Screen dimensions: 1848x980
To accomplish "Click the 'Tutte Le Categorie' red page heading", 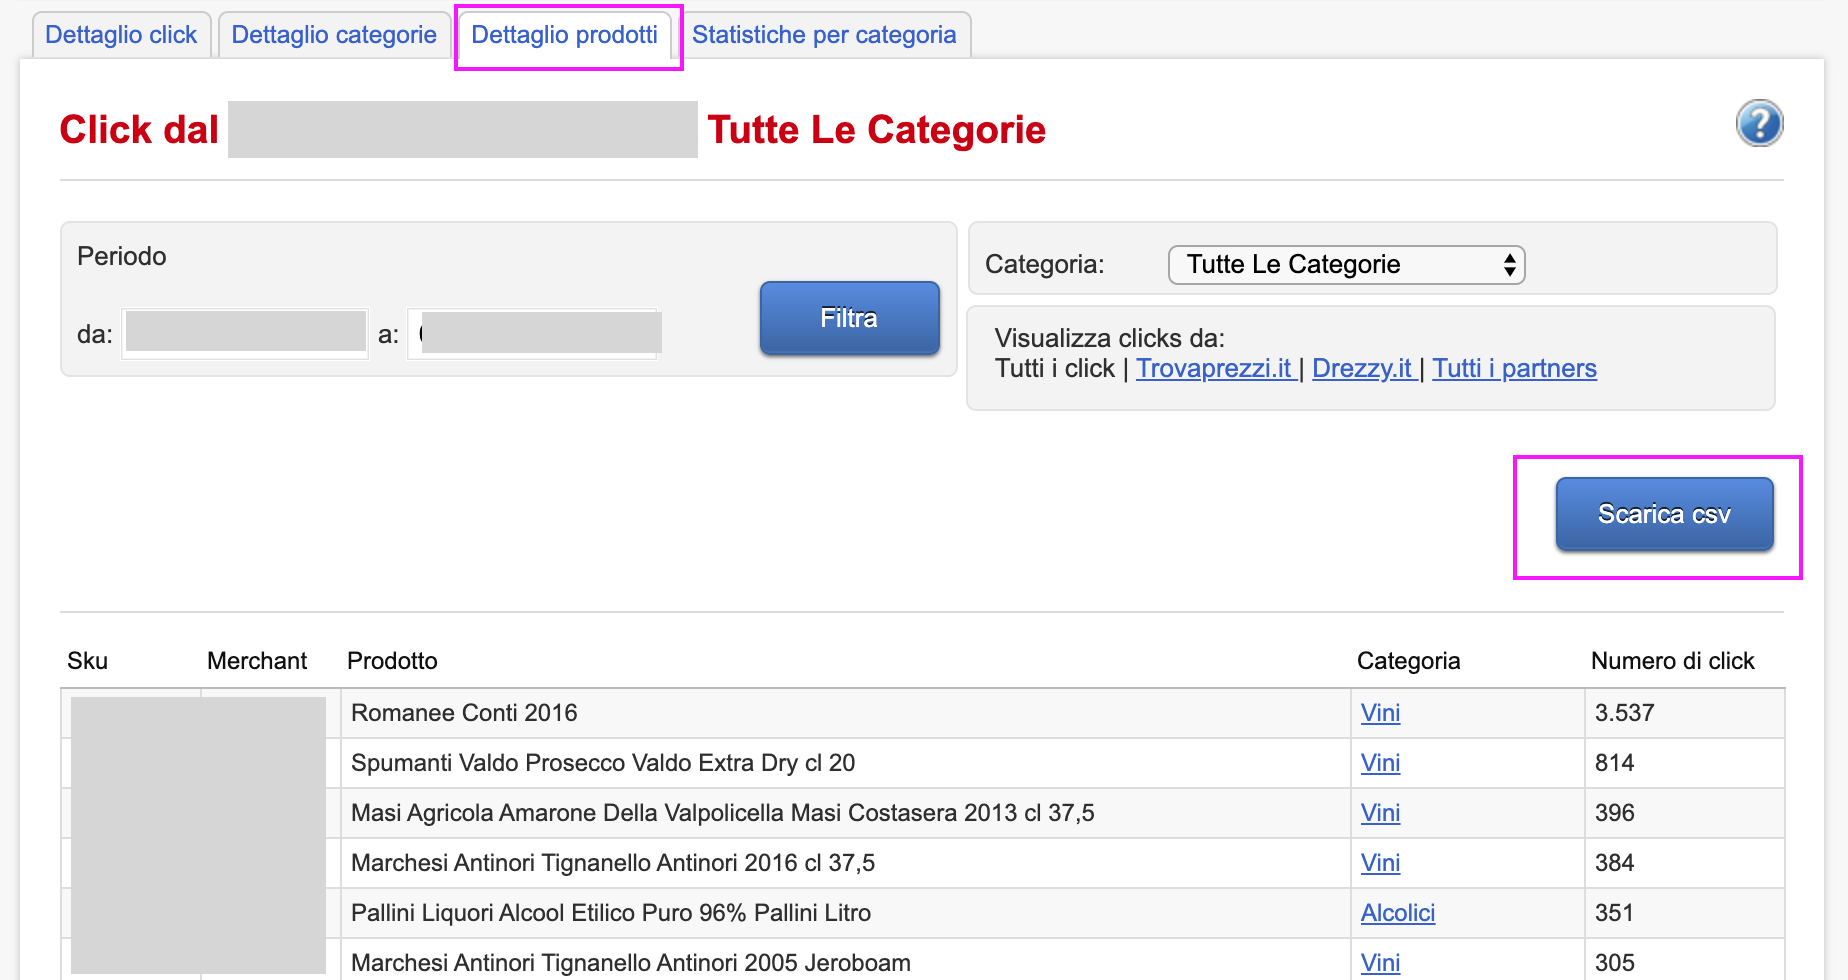I will (x=877, y=130).
